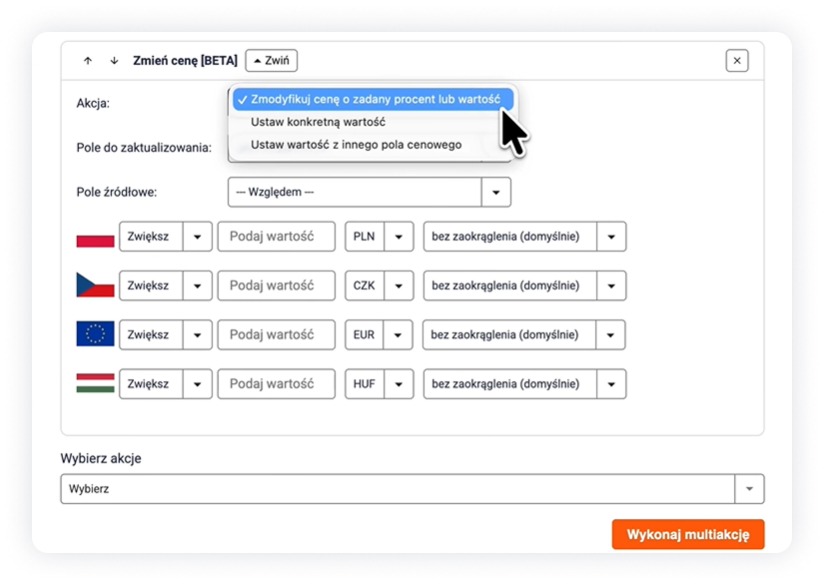Screen dimensions: 824x585
Task: Click the move down arrow icon
Action: click(x=114, y=61)
